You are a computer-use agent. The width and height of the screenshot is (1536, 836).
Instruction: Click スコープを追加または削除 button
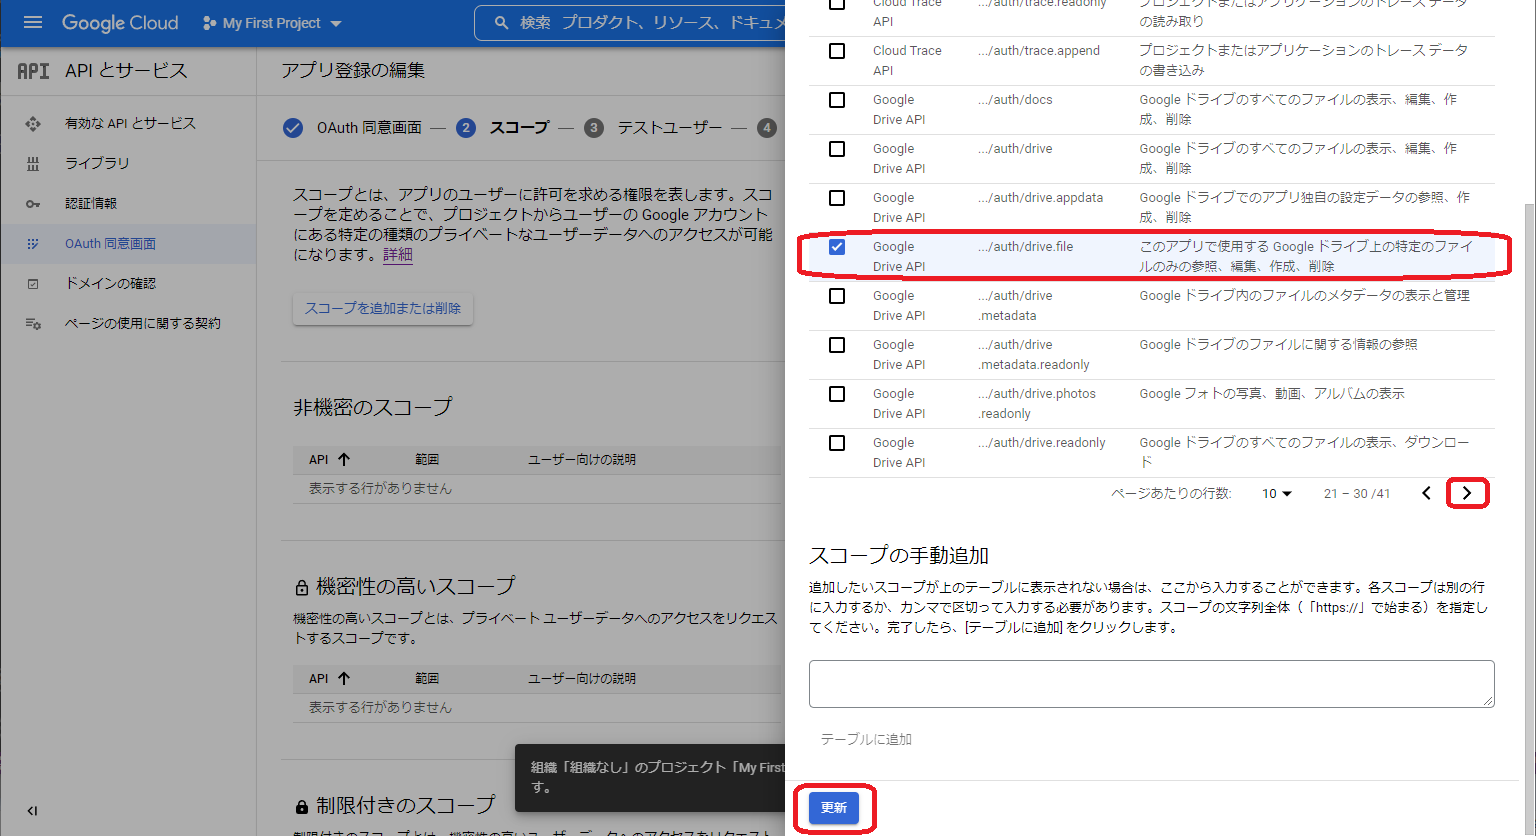[383, 308]
